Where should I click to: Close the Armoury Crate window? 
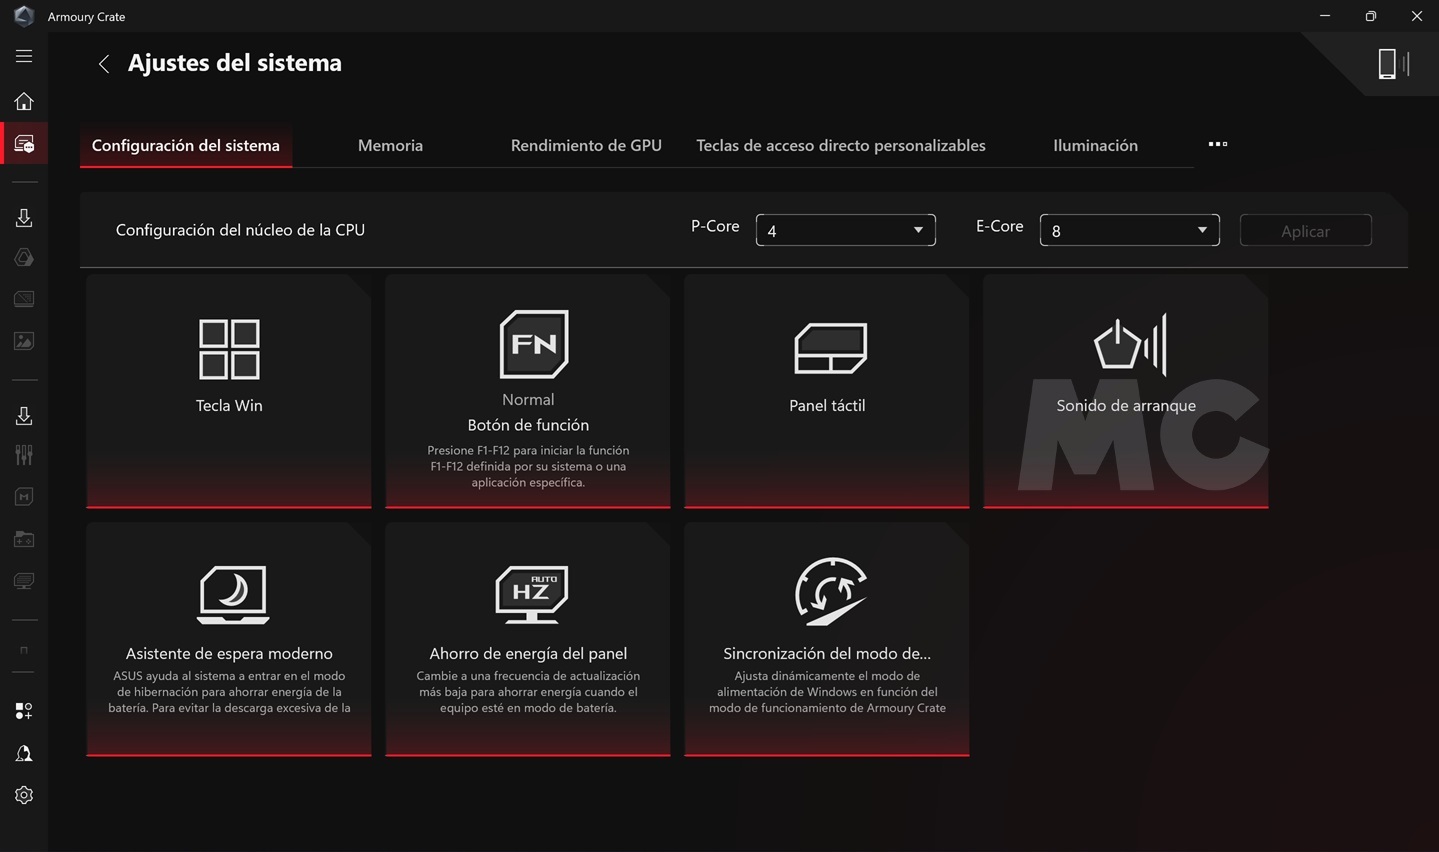[1417, 16]
